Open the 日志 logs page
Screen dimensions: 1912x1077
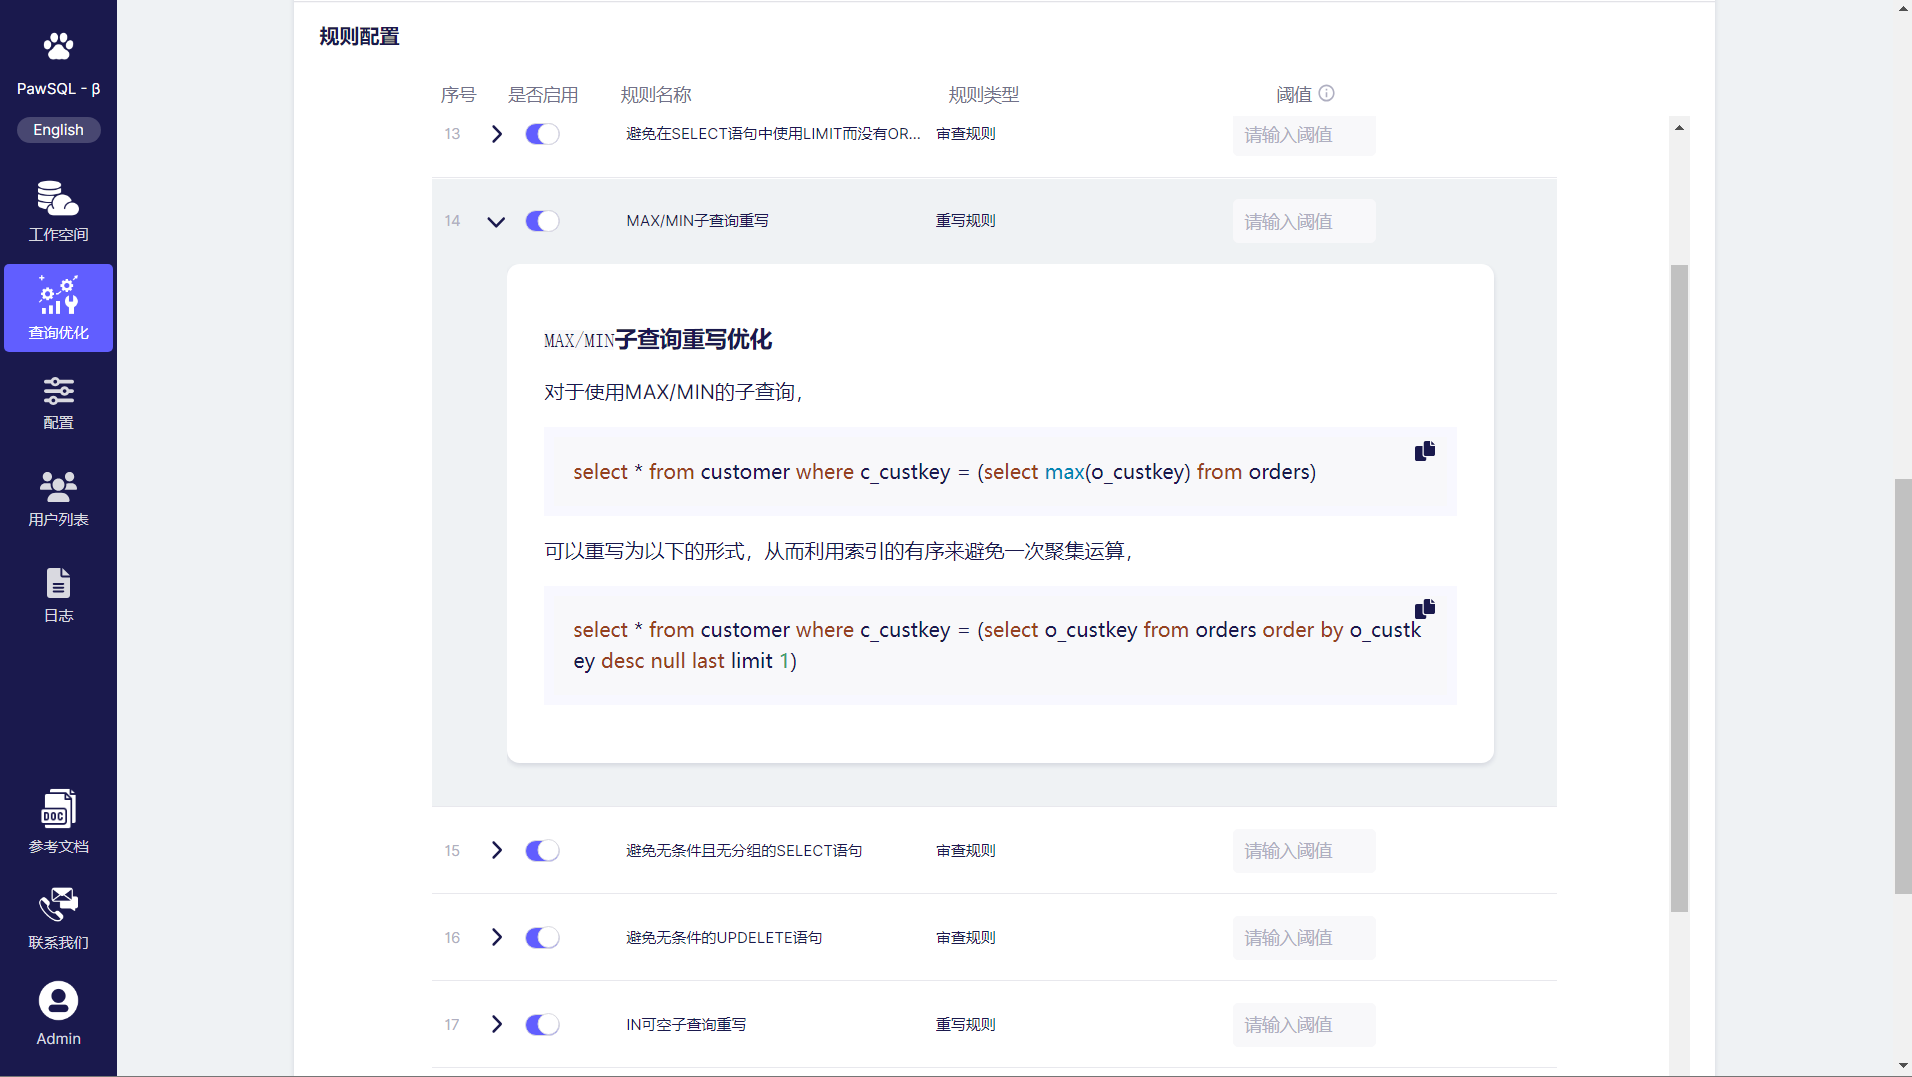[x=58, y=595]
